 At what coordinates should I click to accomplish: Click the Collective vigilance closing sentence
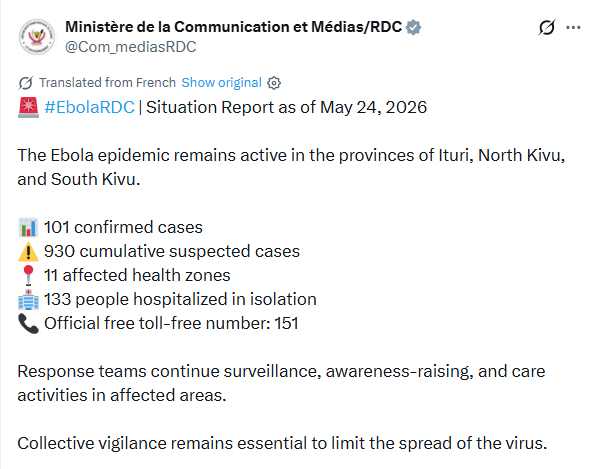(282, 443)
